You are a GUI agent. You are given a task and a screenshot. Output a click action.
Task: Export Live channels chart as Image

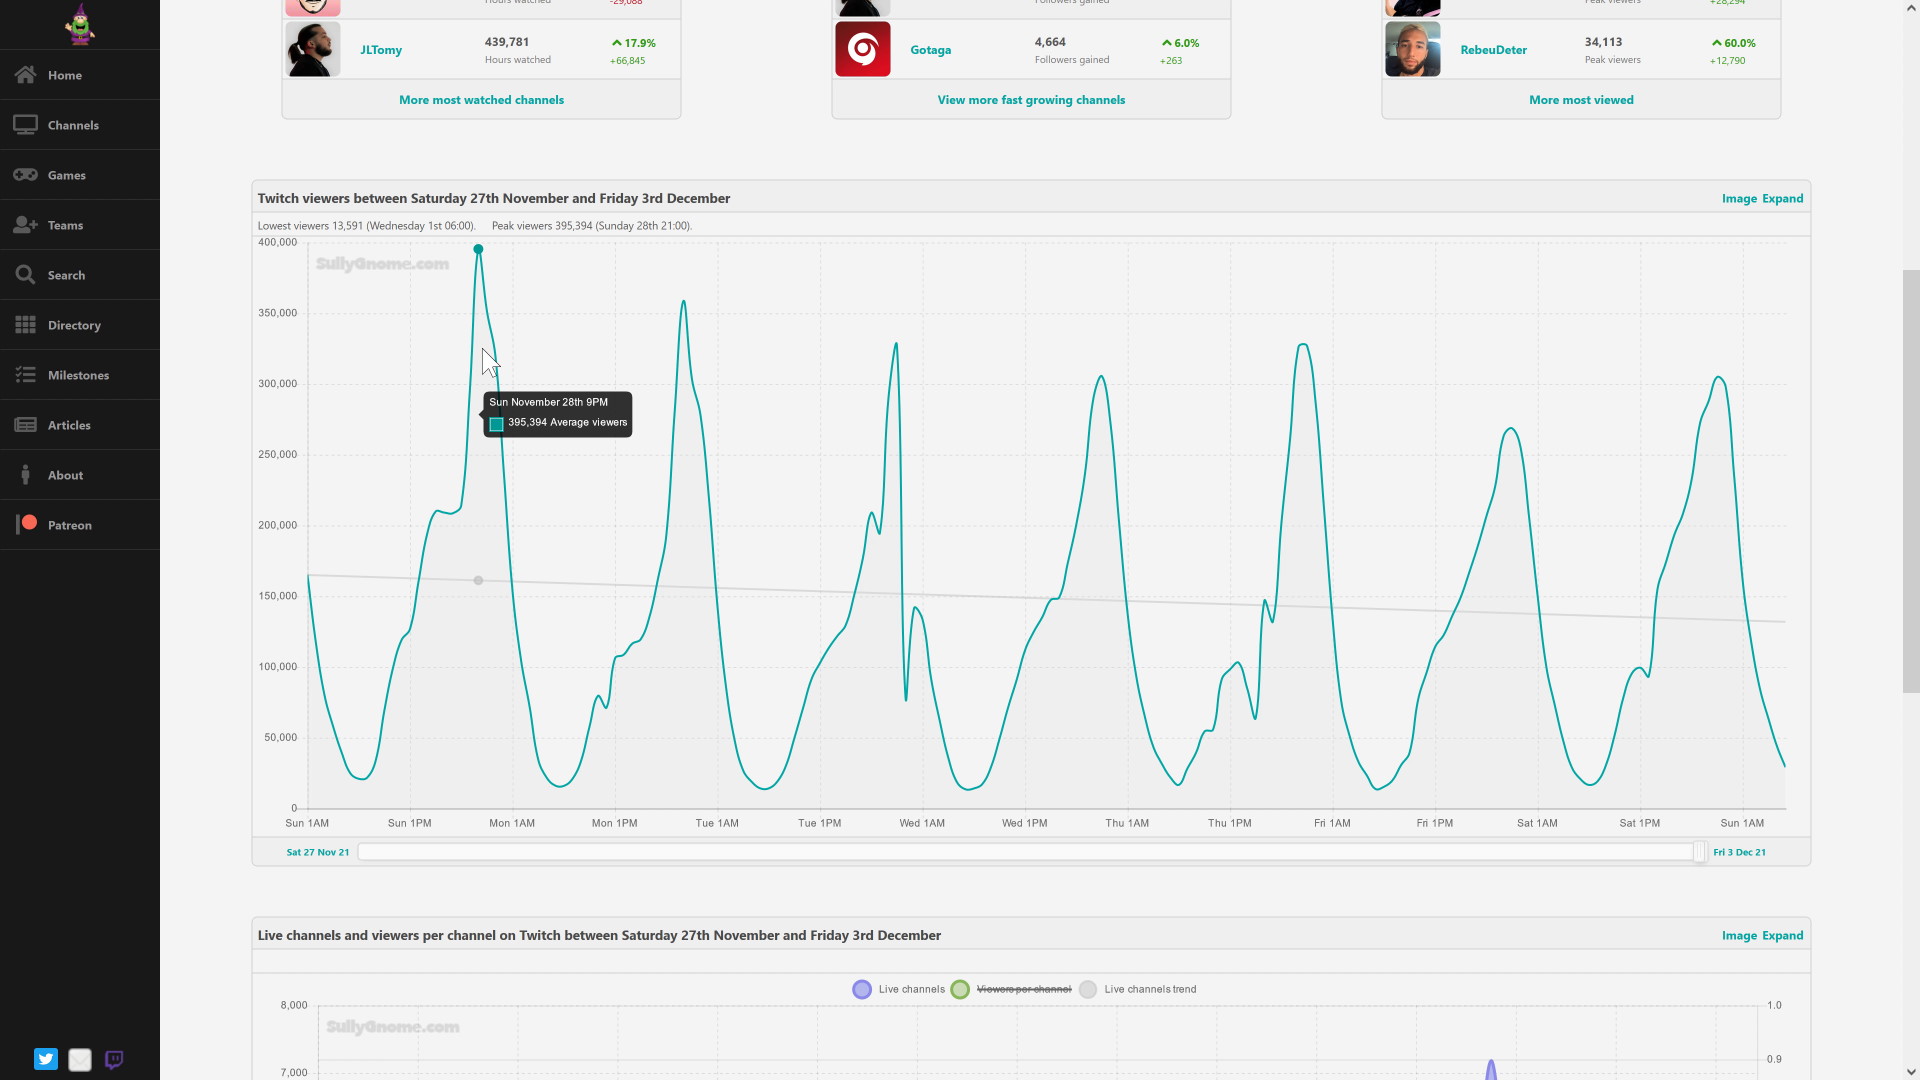click(1739, 935)
